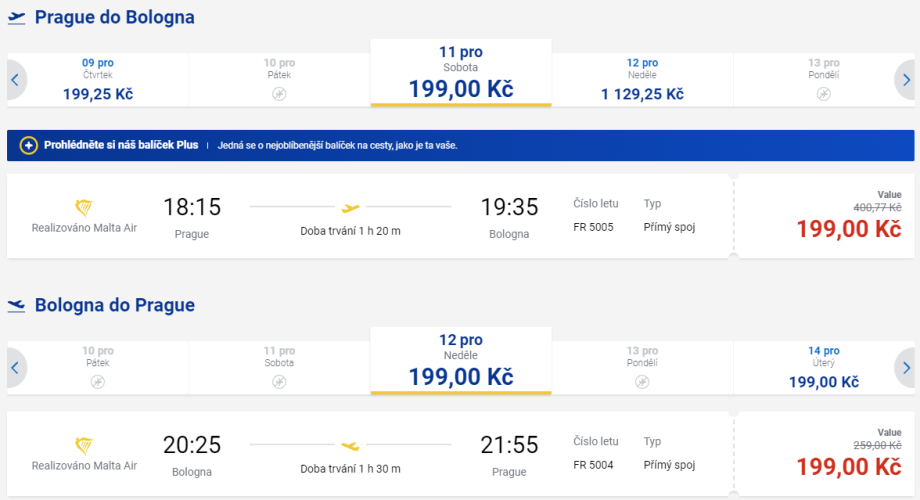Choose the 199,00 Kč Value fare for flight FR 5005
The image size is (920, 500).
(848, 228)
